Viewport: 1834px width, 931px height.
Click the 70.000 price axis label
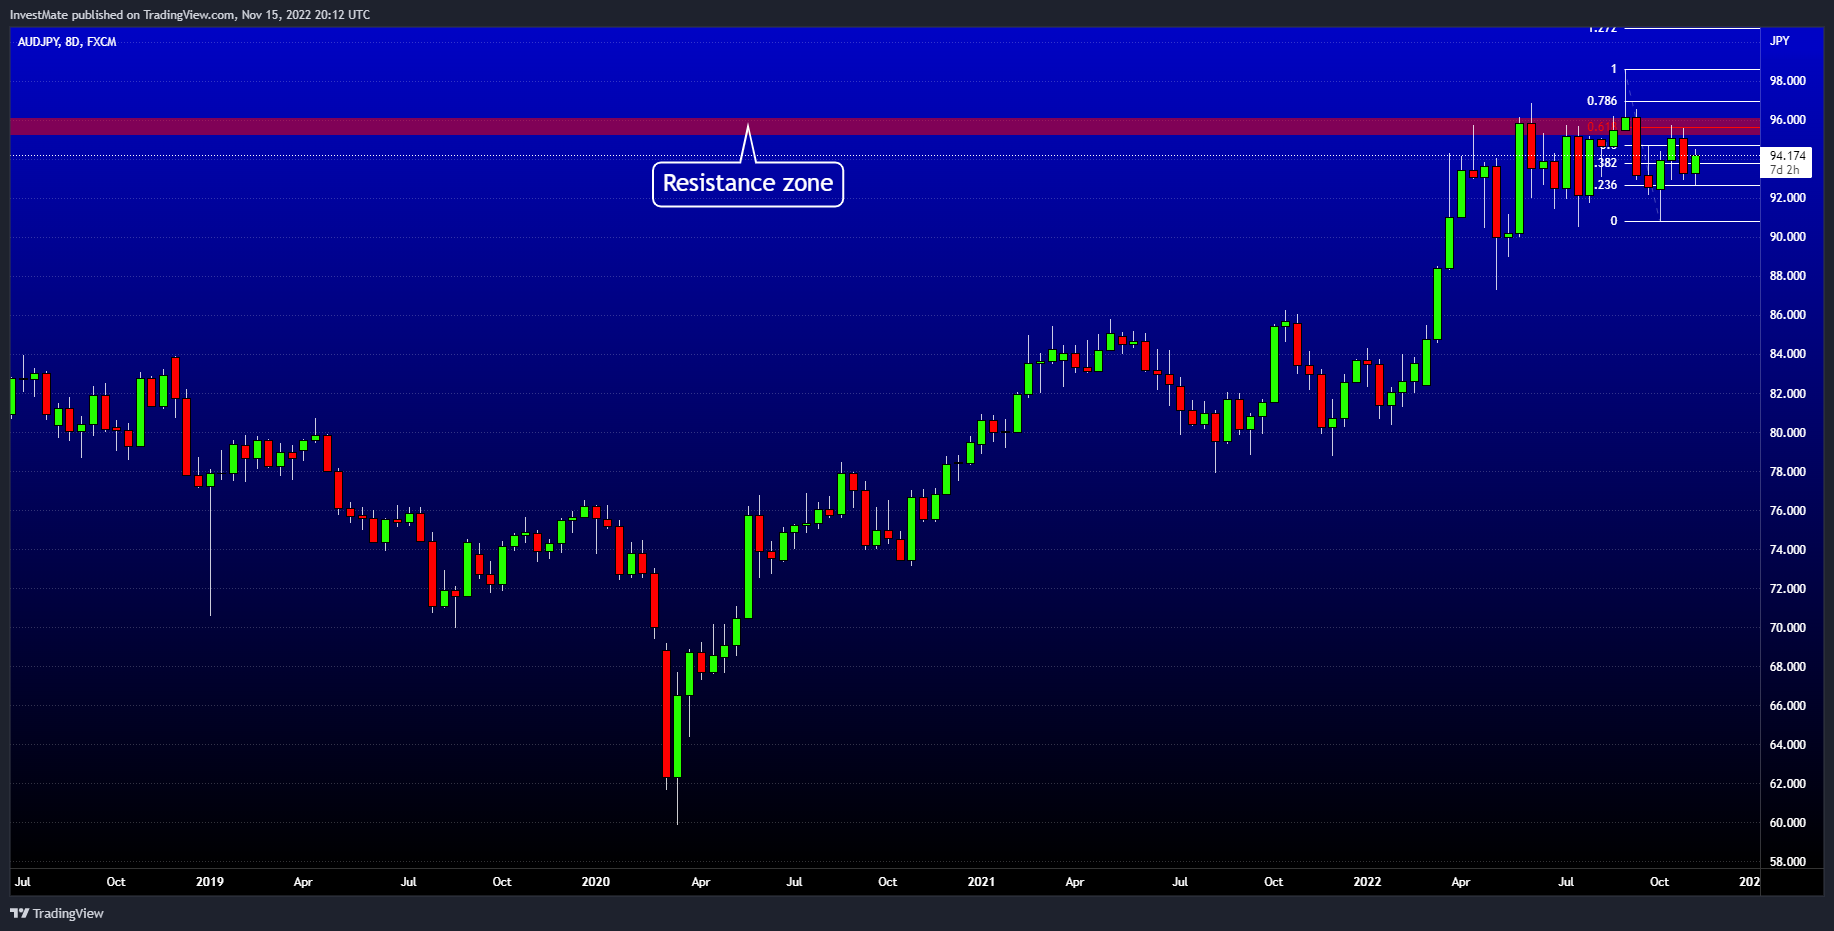click(x=1788, y=628)
